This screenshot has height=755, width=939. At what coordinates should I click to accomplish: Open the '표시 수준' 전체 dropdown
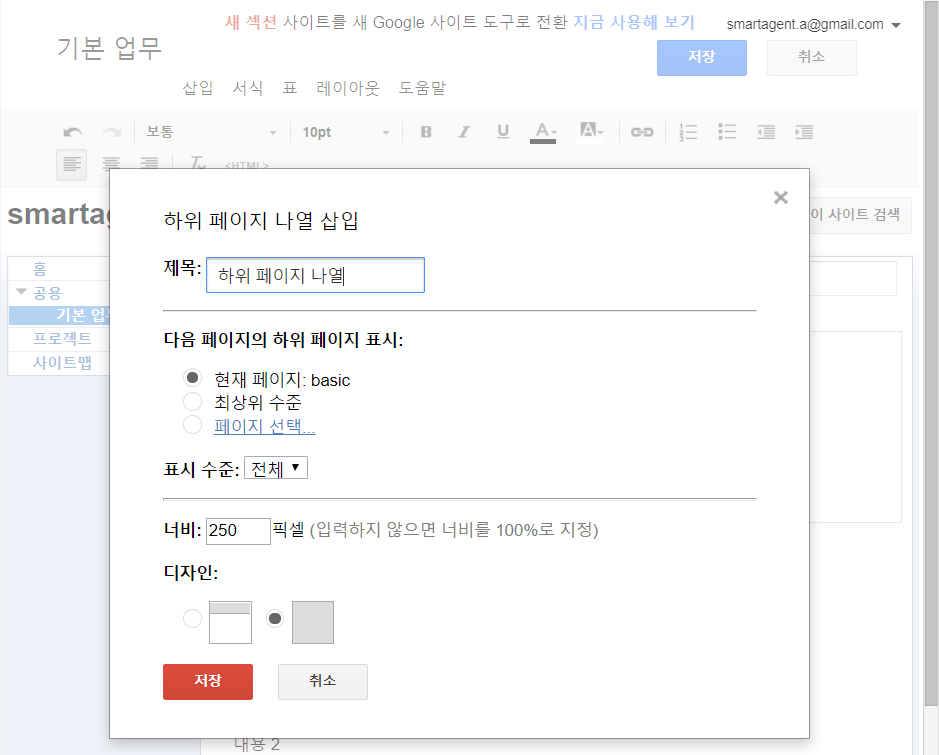pos(276,468)
